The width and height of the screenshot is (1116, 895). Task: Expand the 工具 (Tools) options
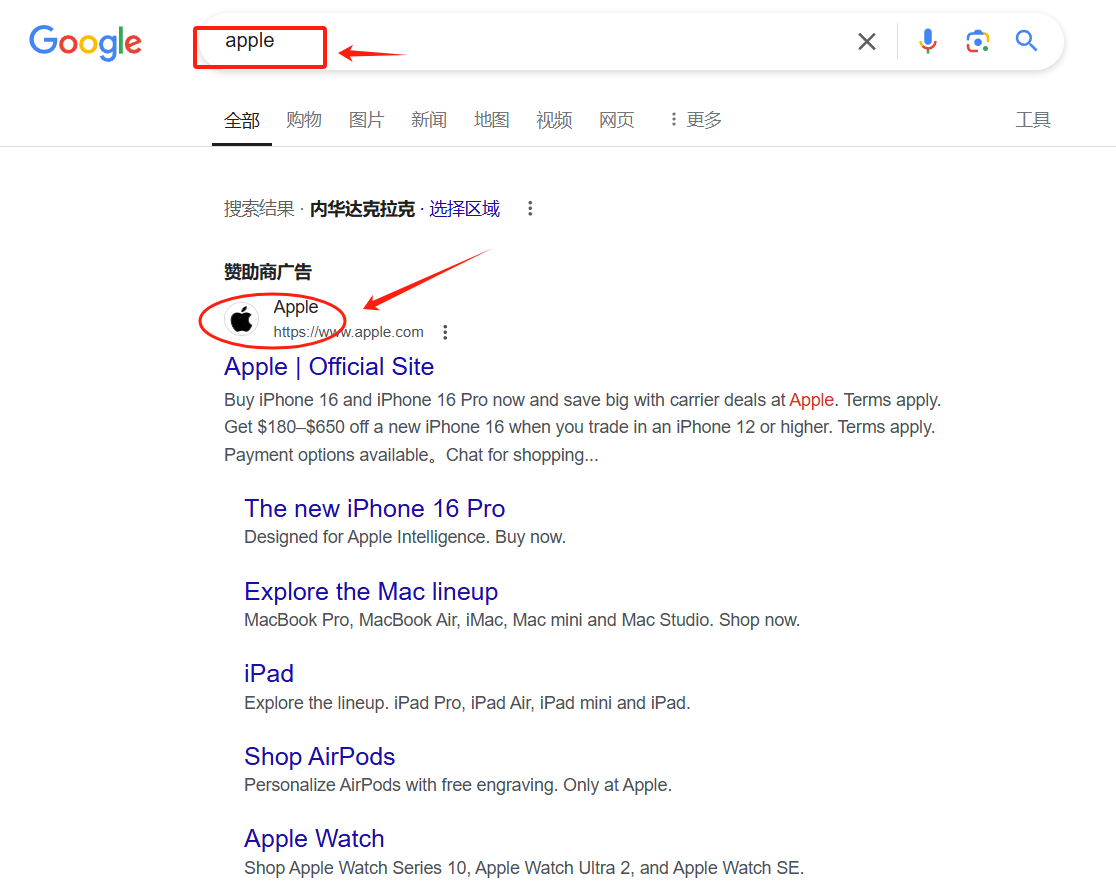click(1033, 119)
